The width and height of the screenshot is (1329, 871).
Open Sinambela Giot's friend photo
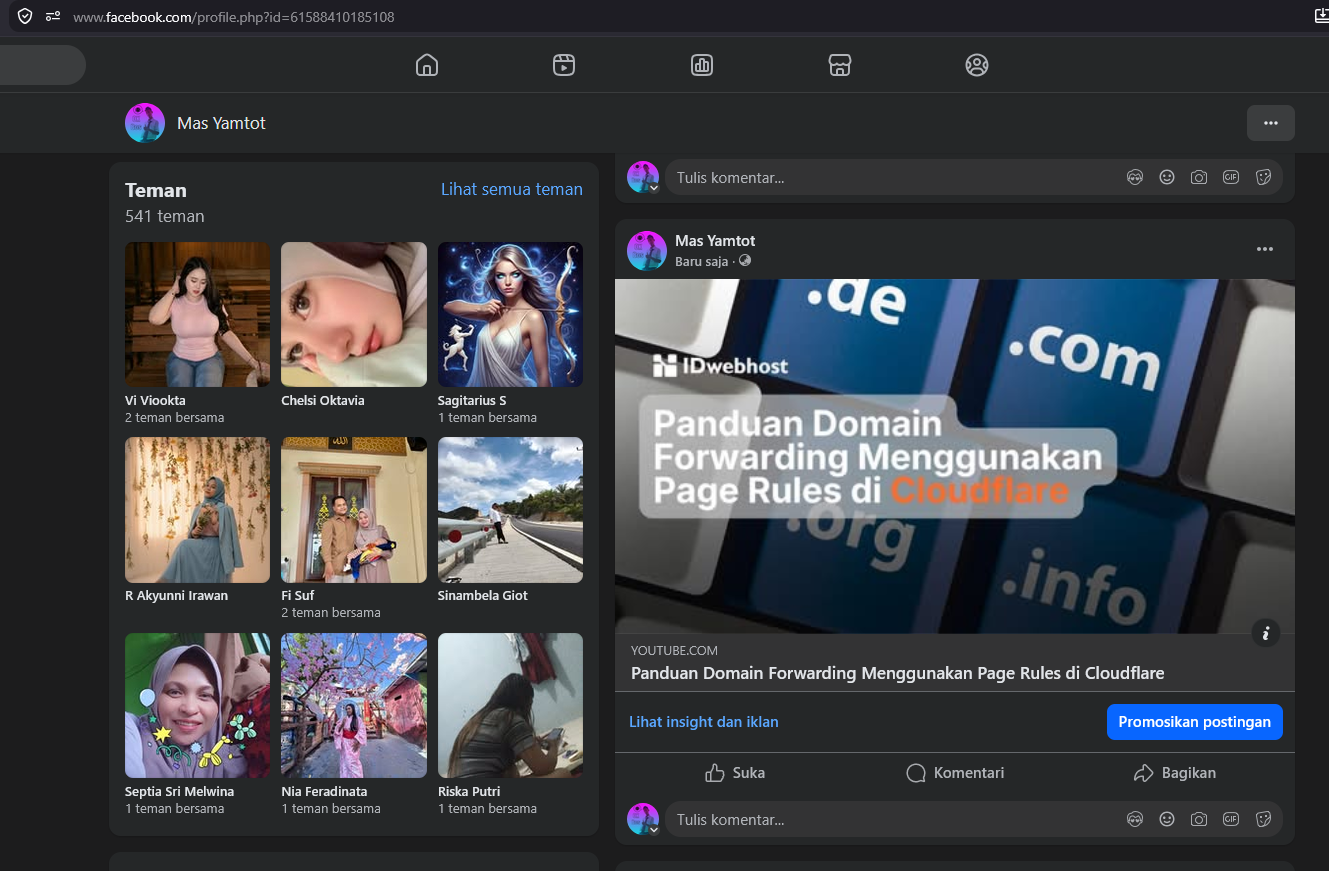510,510
